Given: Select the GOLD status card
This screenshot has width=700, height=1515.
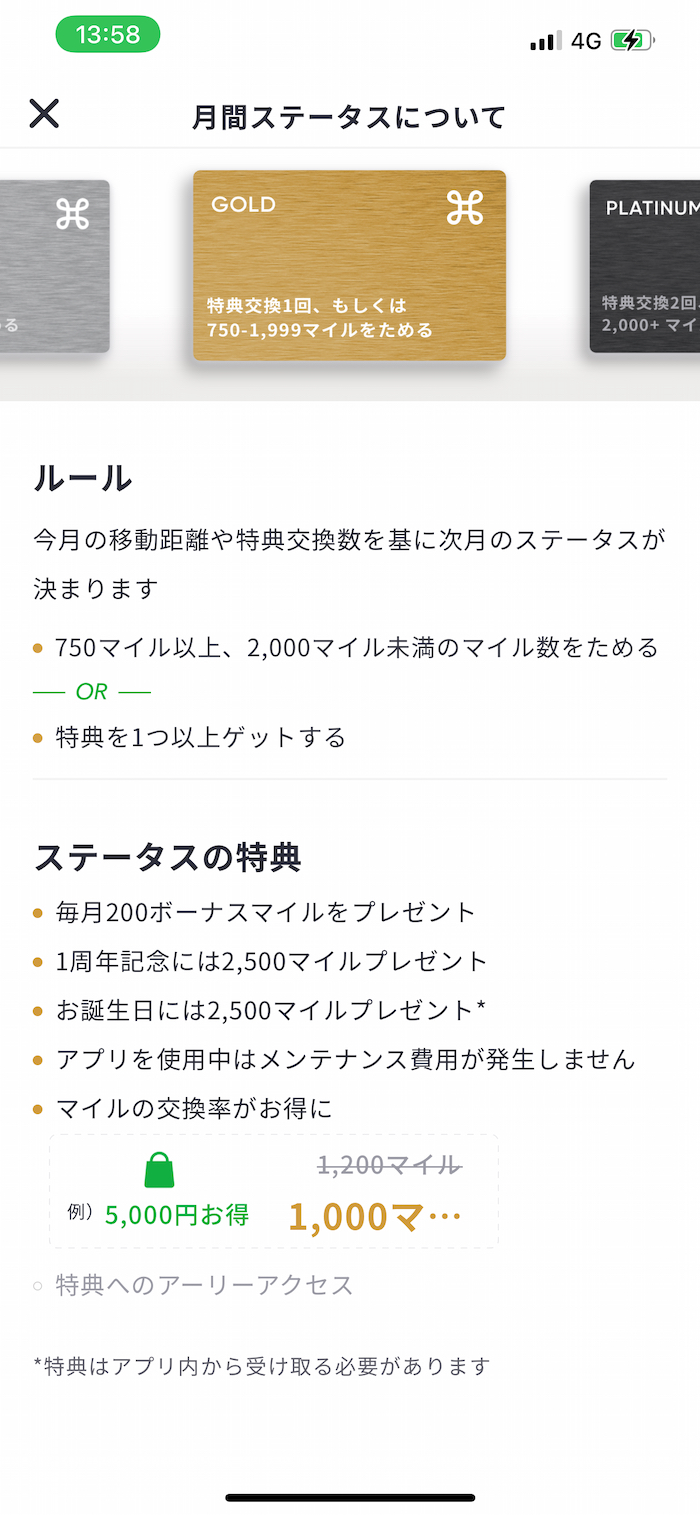Looking at the screenshot, I should 349,265.
